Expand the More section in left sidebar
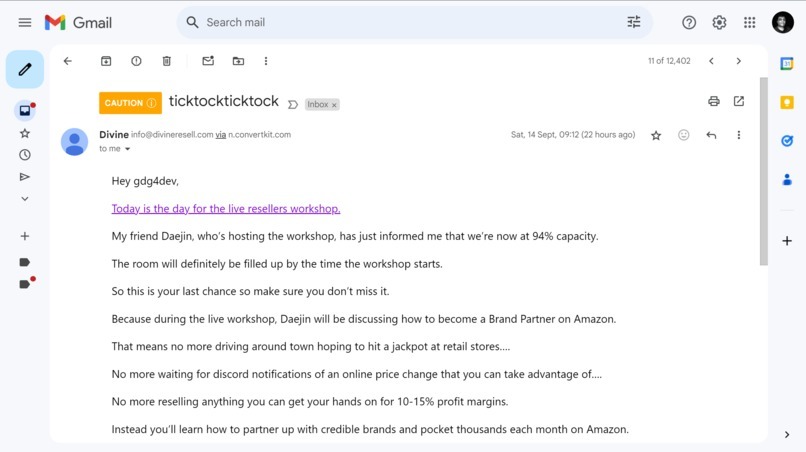The image size is (806, 452). (x=25, y=199)
